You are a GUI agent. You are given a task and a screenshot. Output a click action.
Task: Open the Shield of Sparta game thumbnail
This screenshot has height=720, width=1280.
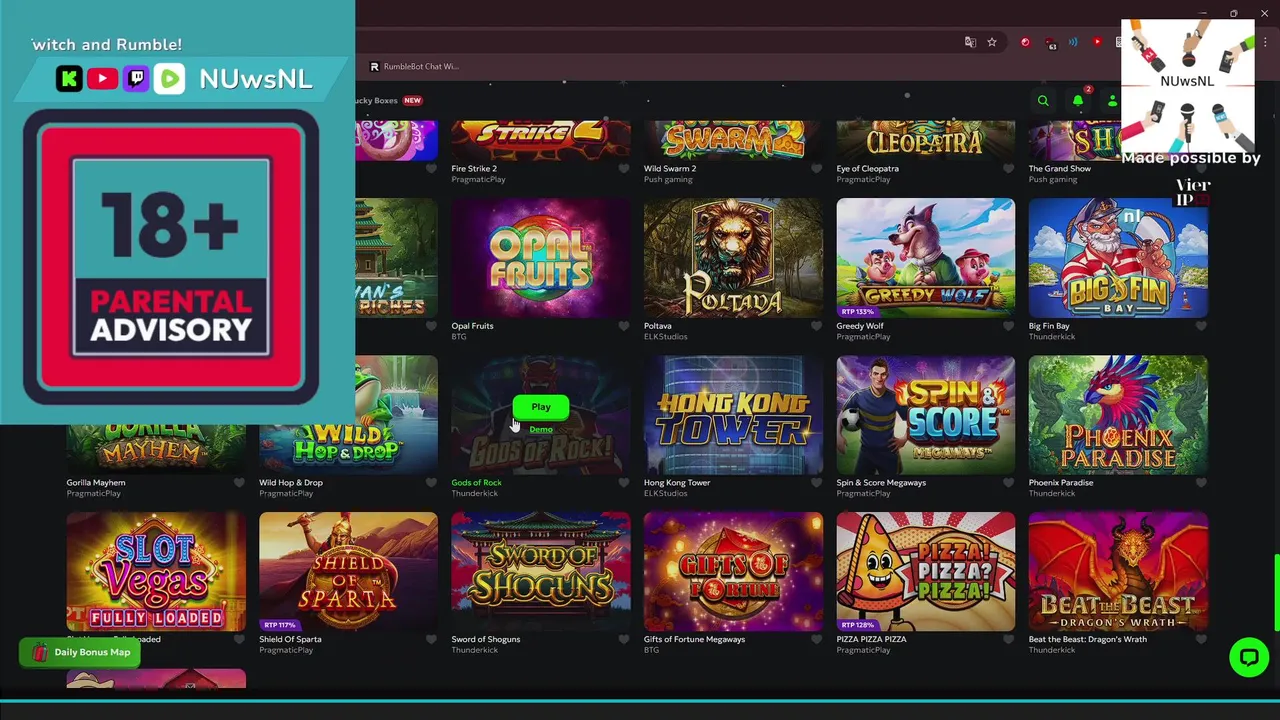[348, 572]
